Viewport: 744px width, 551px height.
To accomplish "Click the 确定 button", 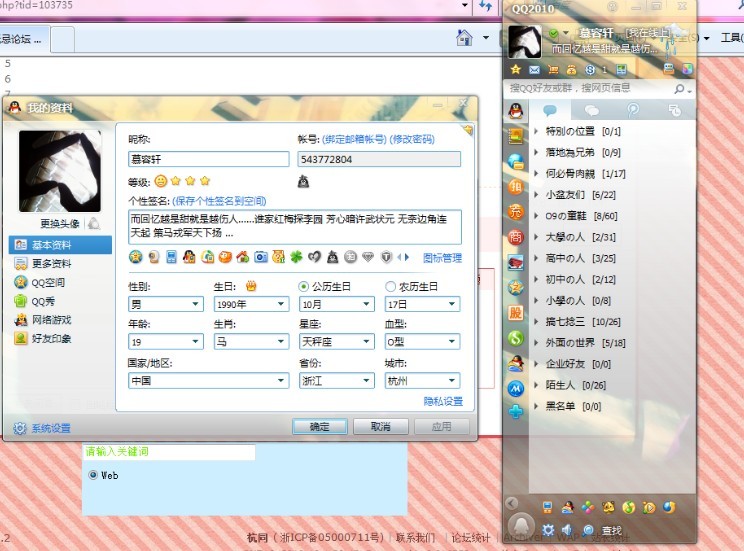I will point(319,427).
